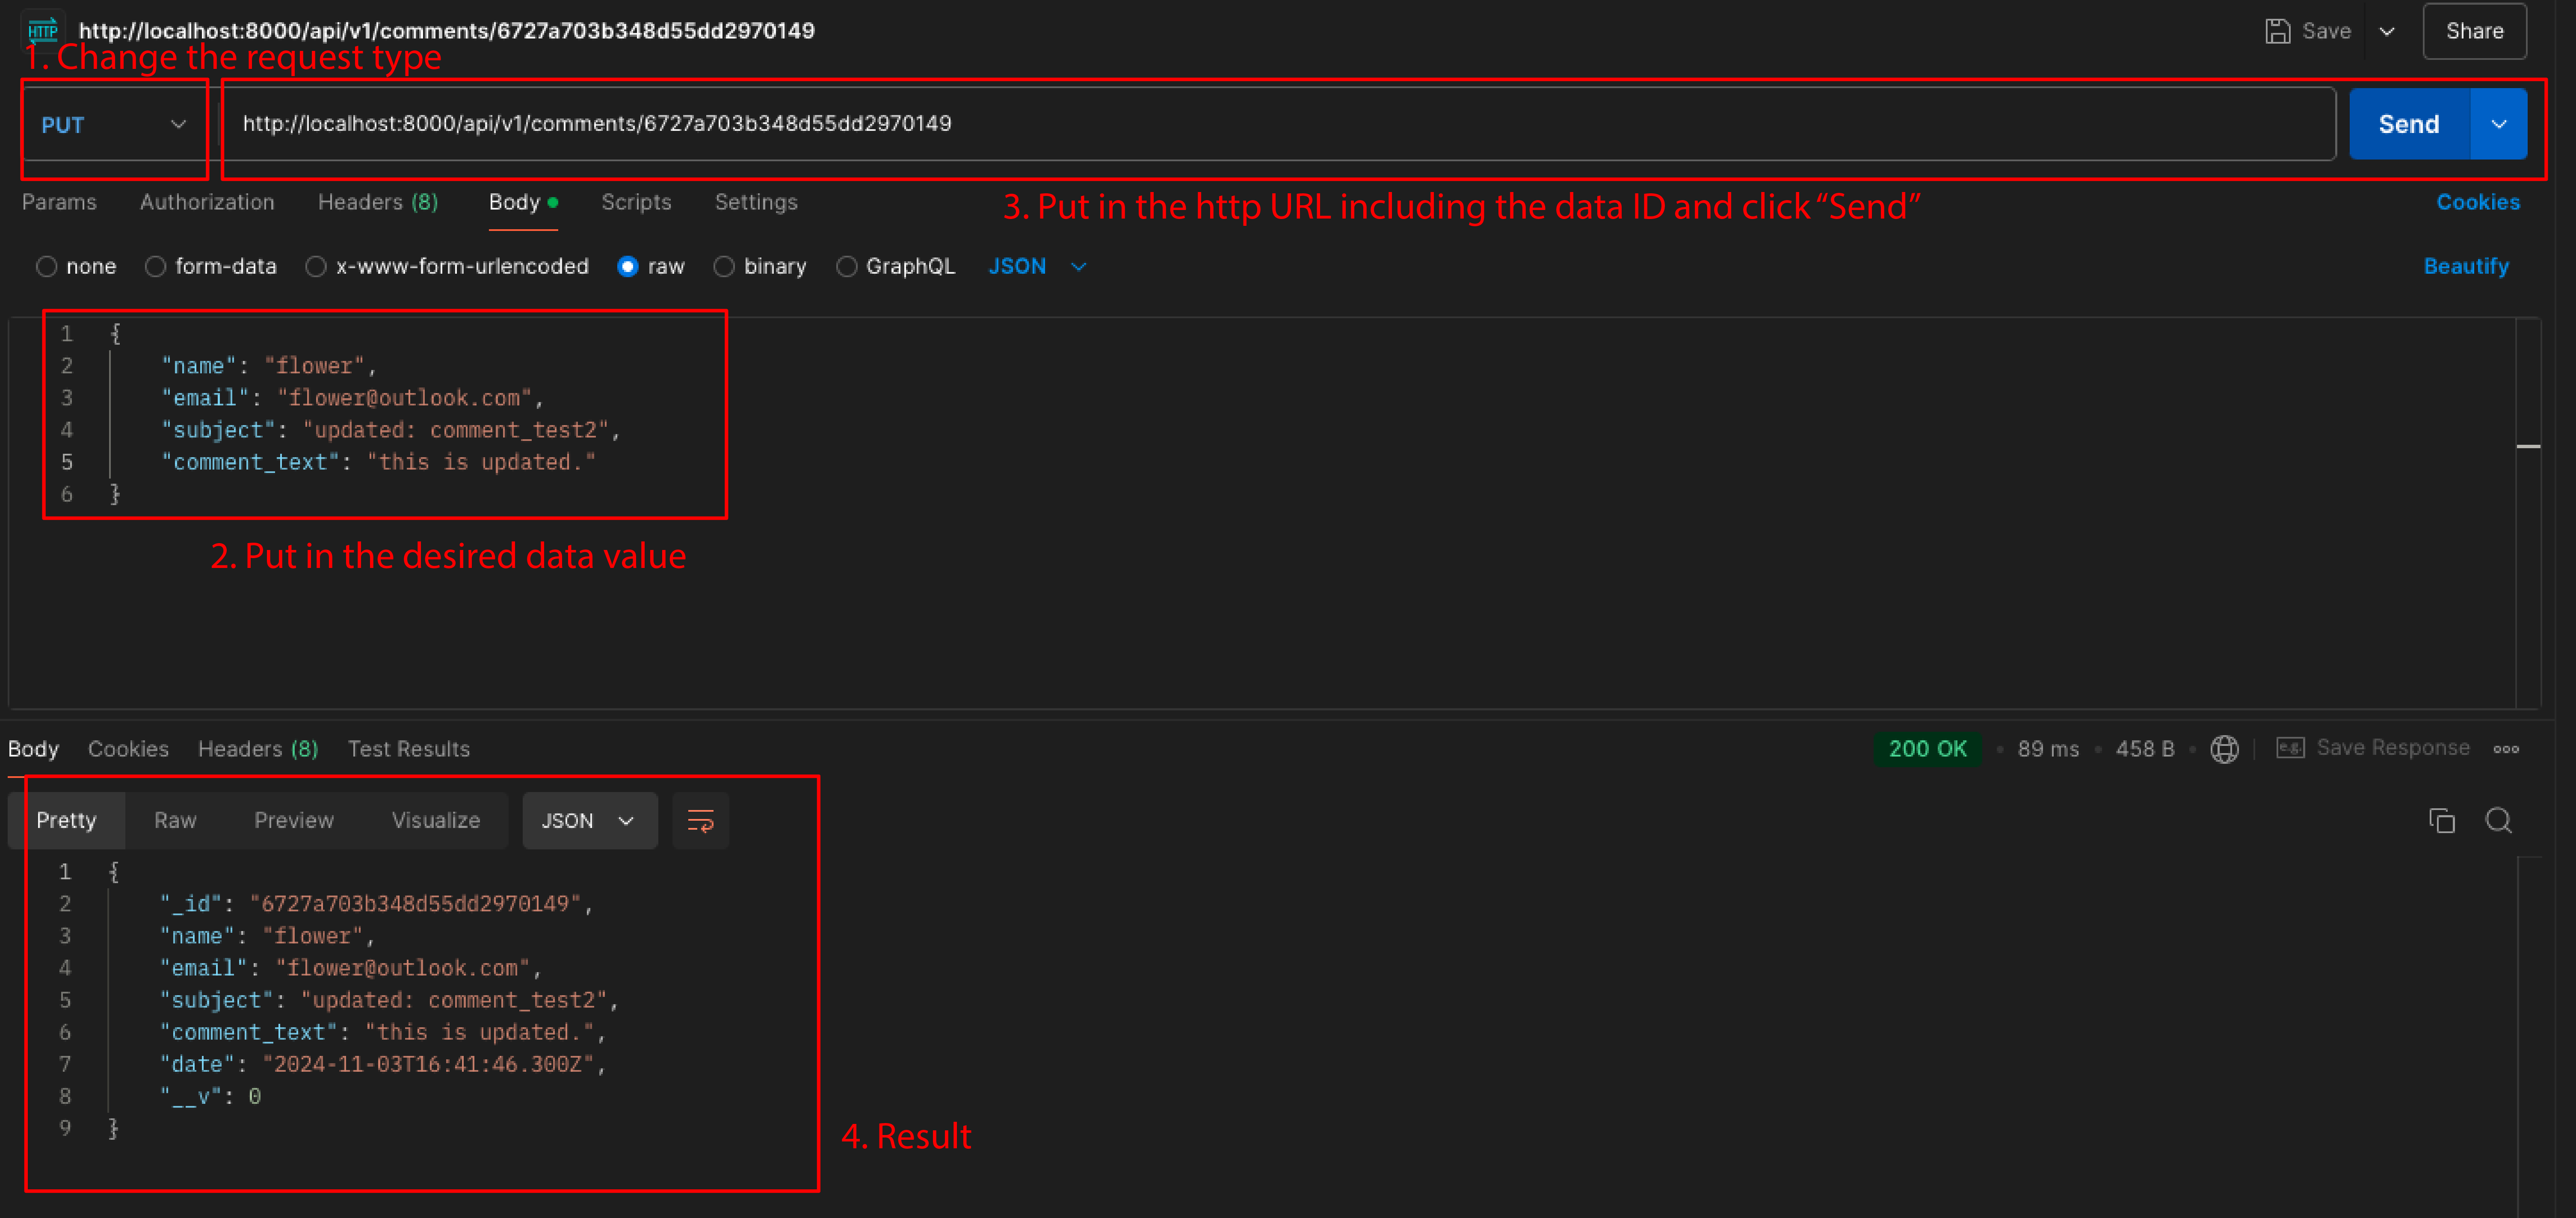
Task: Click the Beautify link
Action: tap(2466, 267)
